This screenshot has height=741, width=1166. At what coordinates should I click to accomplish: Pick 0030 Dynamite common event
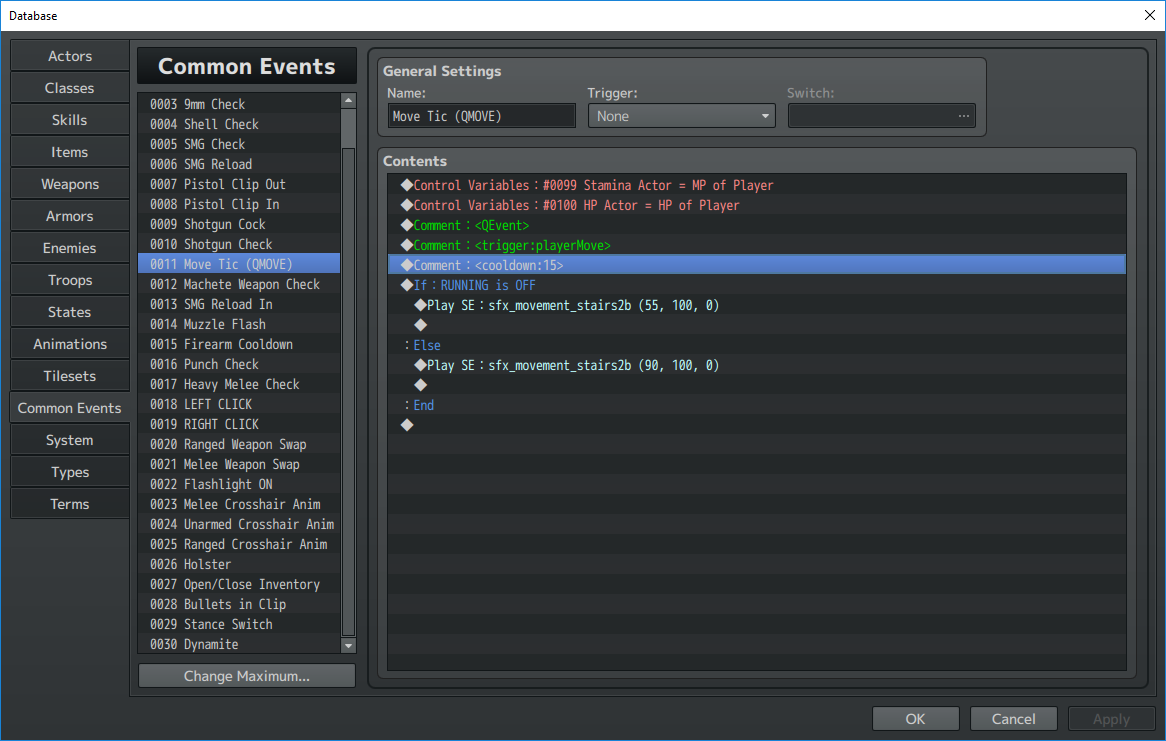pos(239,644)
